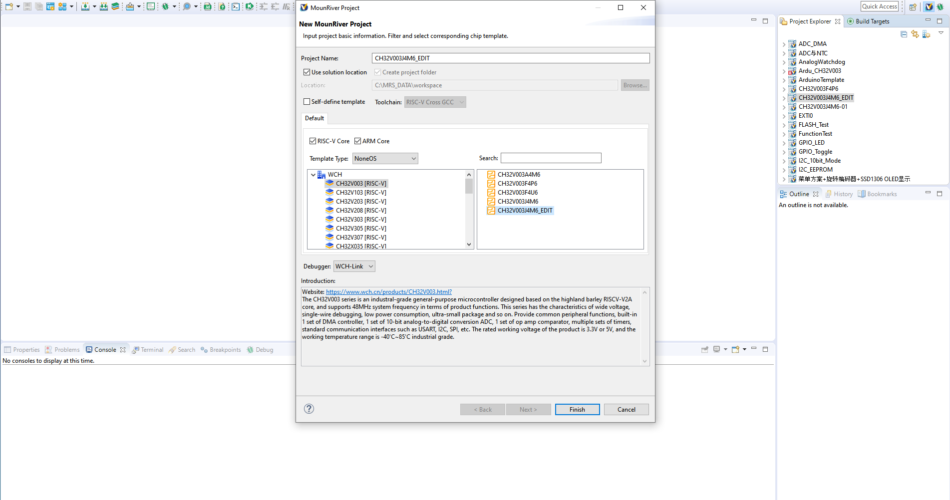
Task: Click the template Search input field
Action: (551, 158)
